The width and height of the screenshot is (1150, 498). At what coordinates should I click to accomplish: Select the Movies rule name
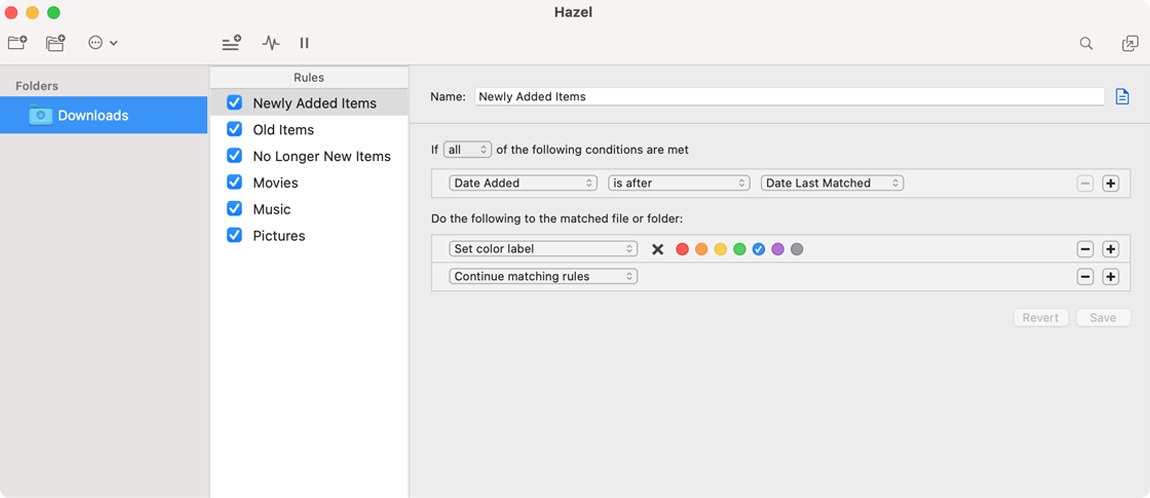275,183
